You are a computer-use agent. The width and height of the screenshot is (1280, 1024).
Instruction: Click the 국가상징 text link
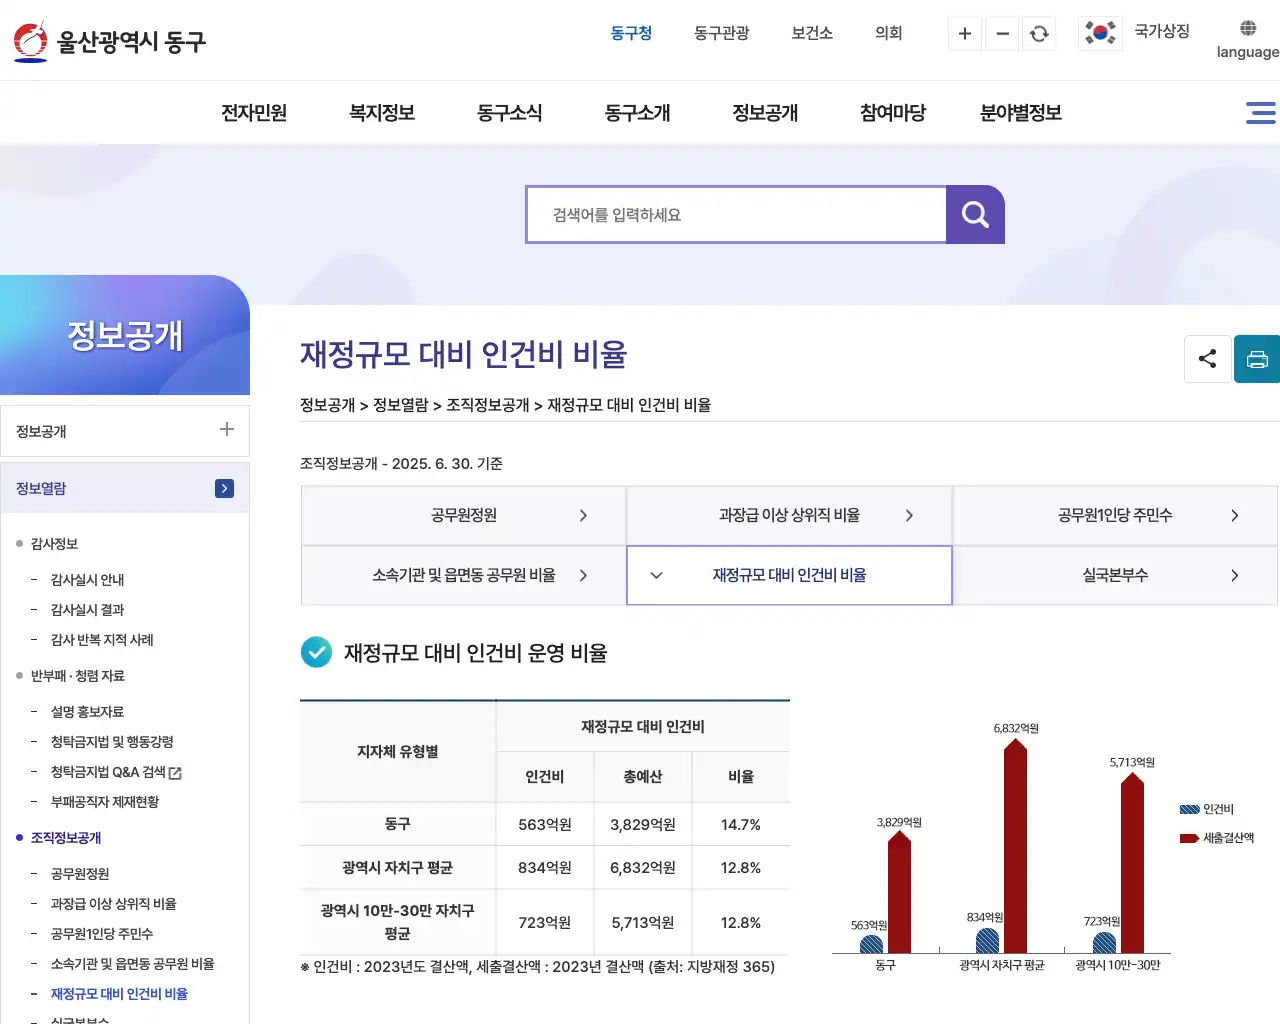[1162, 31]
